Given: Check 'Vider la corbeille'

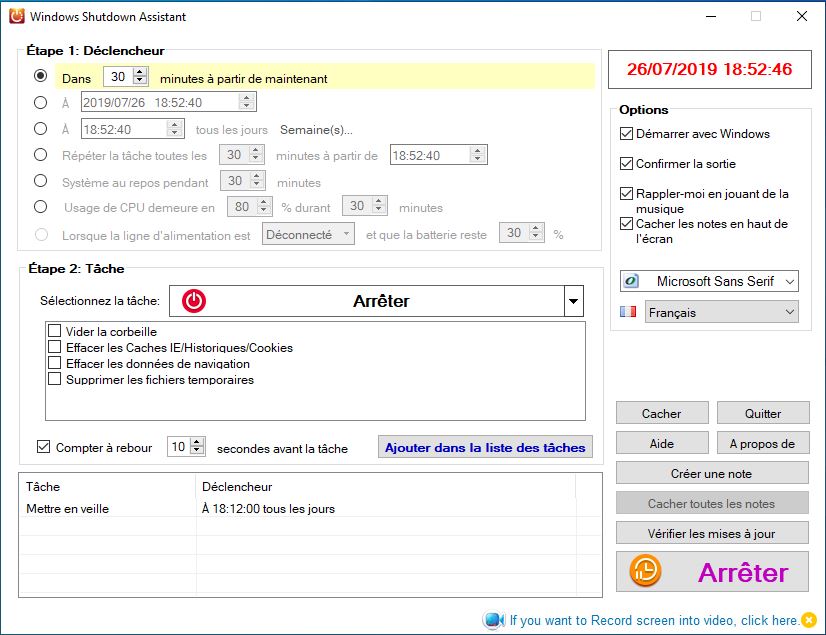Looking at the screenshot, I should click(x=54, y=331).
